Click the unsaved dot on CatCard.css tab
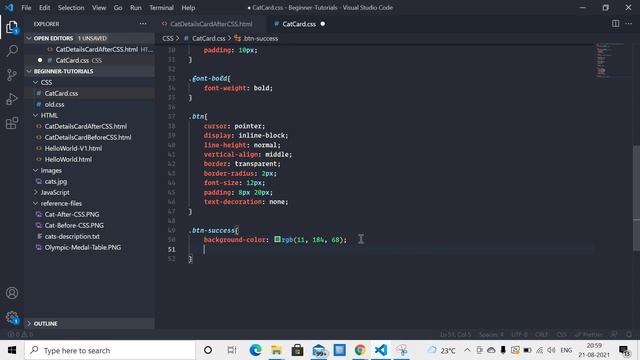The height and width of the screenshot is (360, 640). 323,24
